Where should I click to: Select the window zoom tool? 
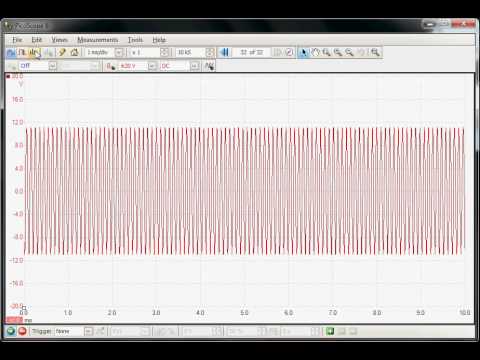point(326,52)
